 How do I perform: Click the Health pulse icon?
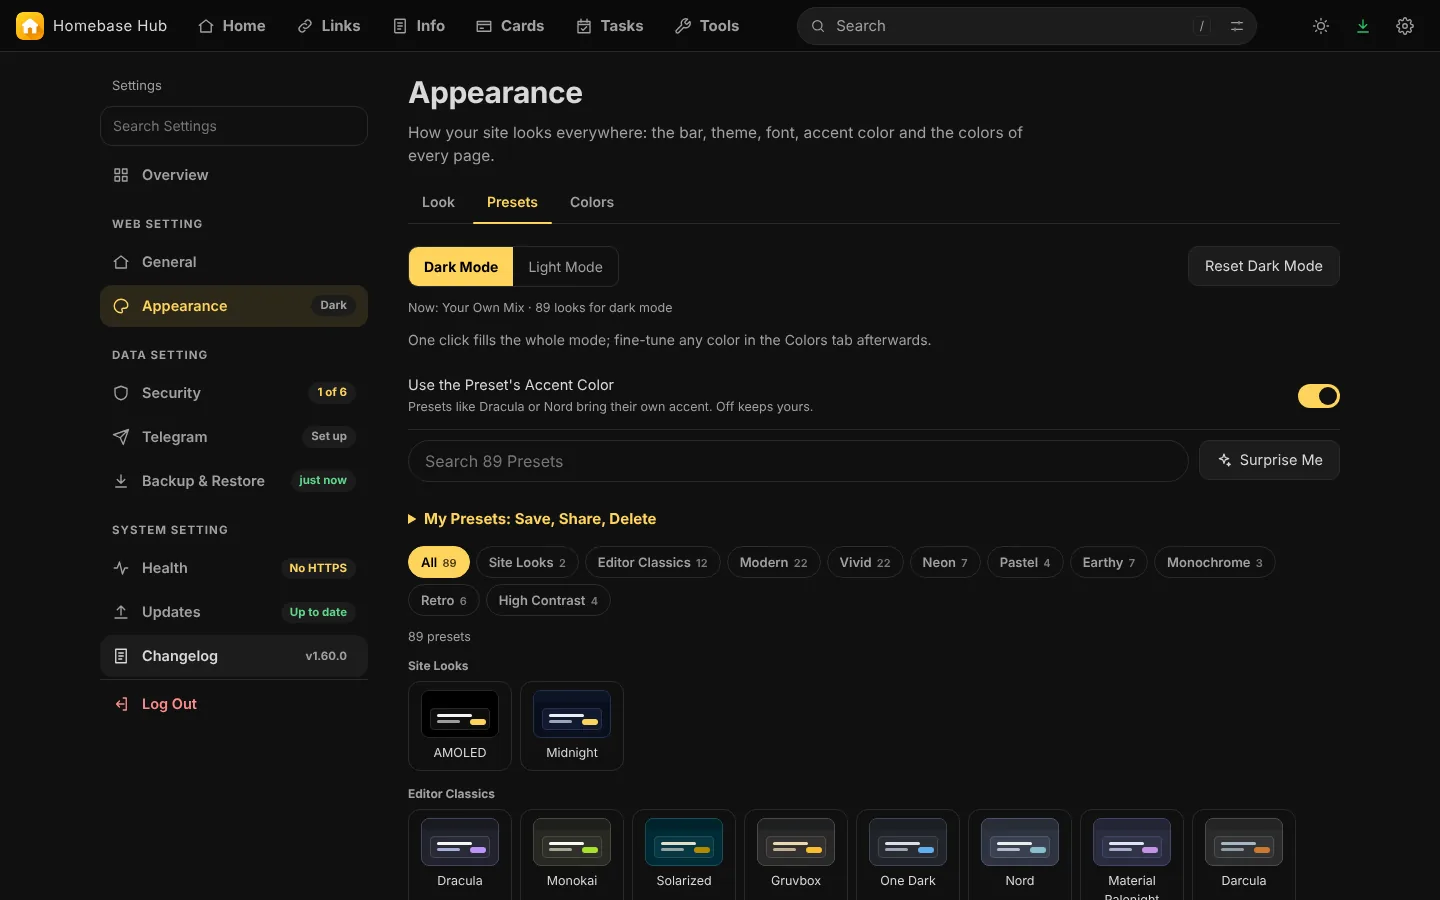[x=121, y=568]
